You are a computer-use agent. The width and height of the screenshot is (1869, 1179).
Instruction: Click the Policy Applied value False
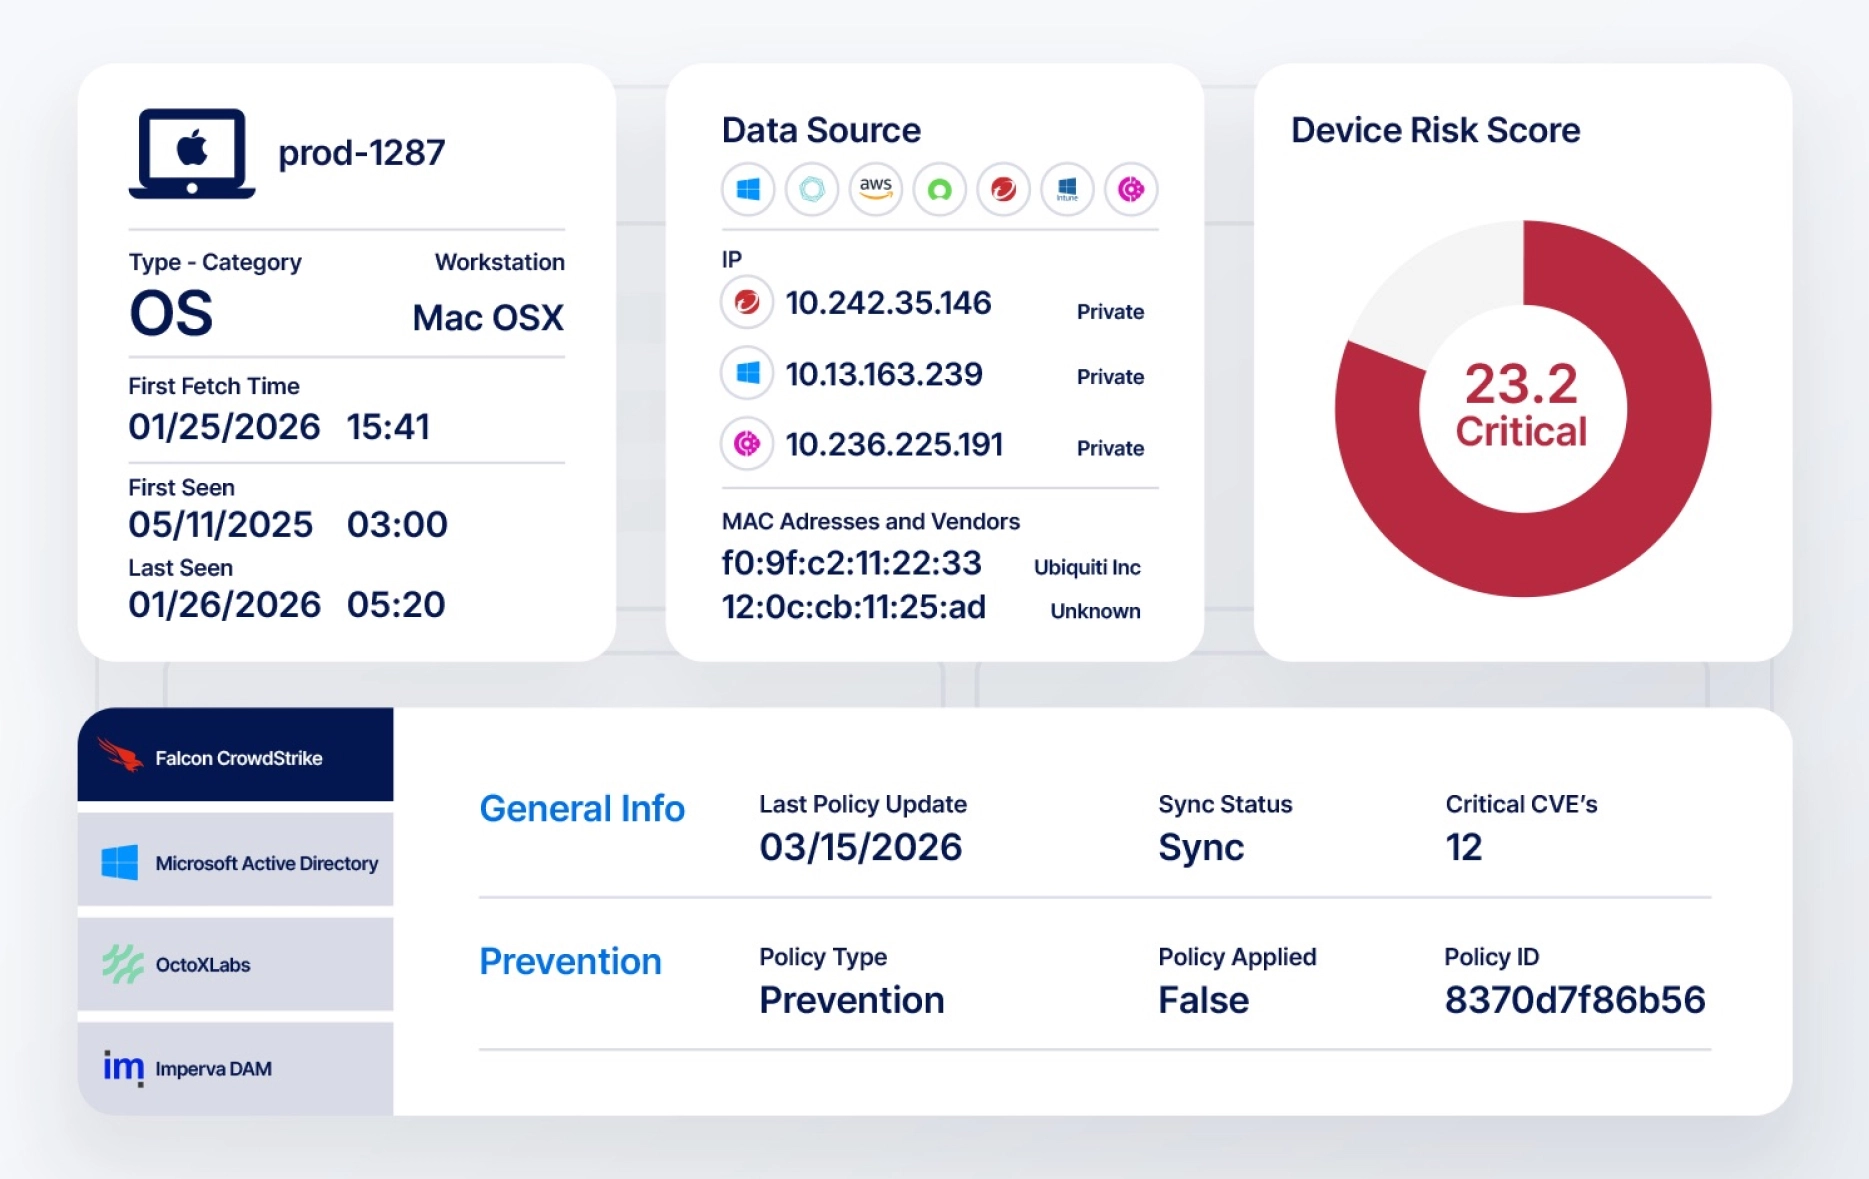1204,1000
